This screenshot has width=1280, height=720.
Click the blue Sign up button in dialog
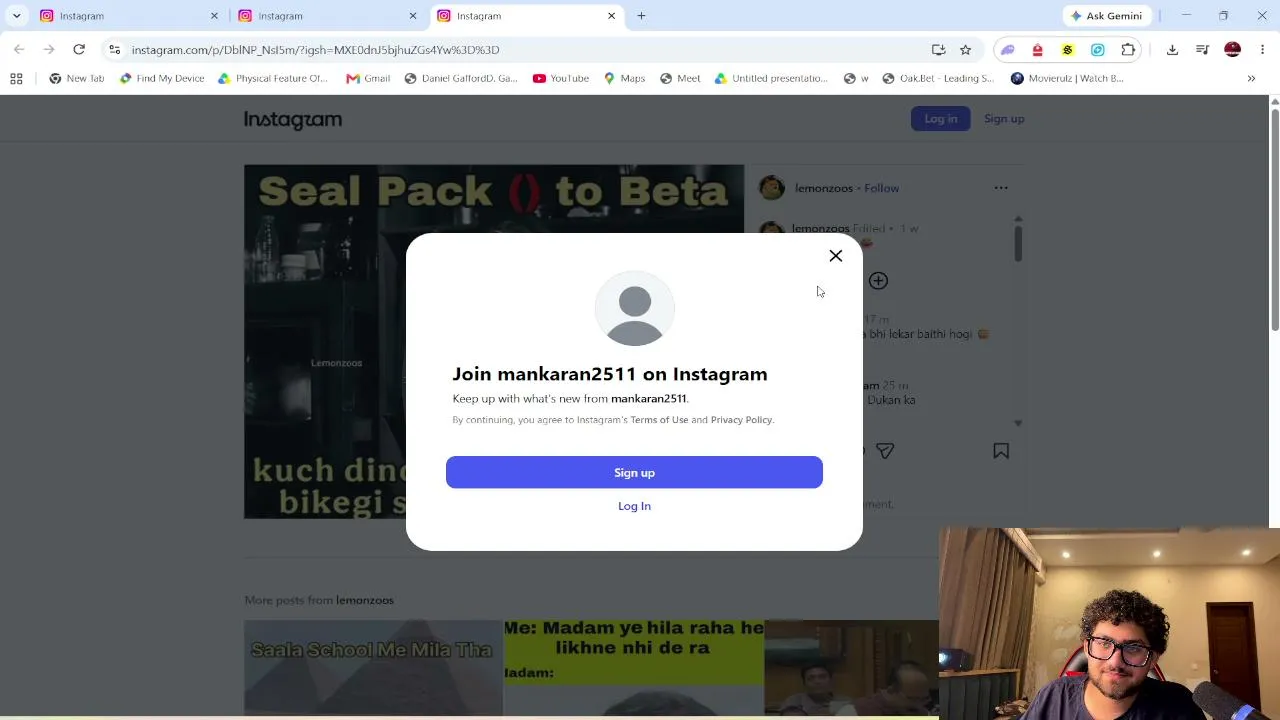coord(634,473)
